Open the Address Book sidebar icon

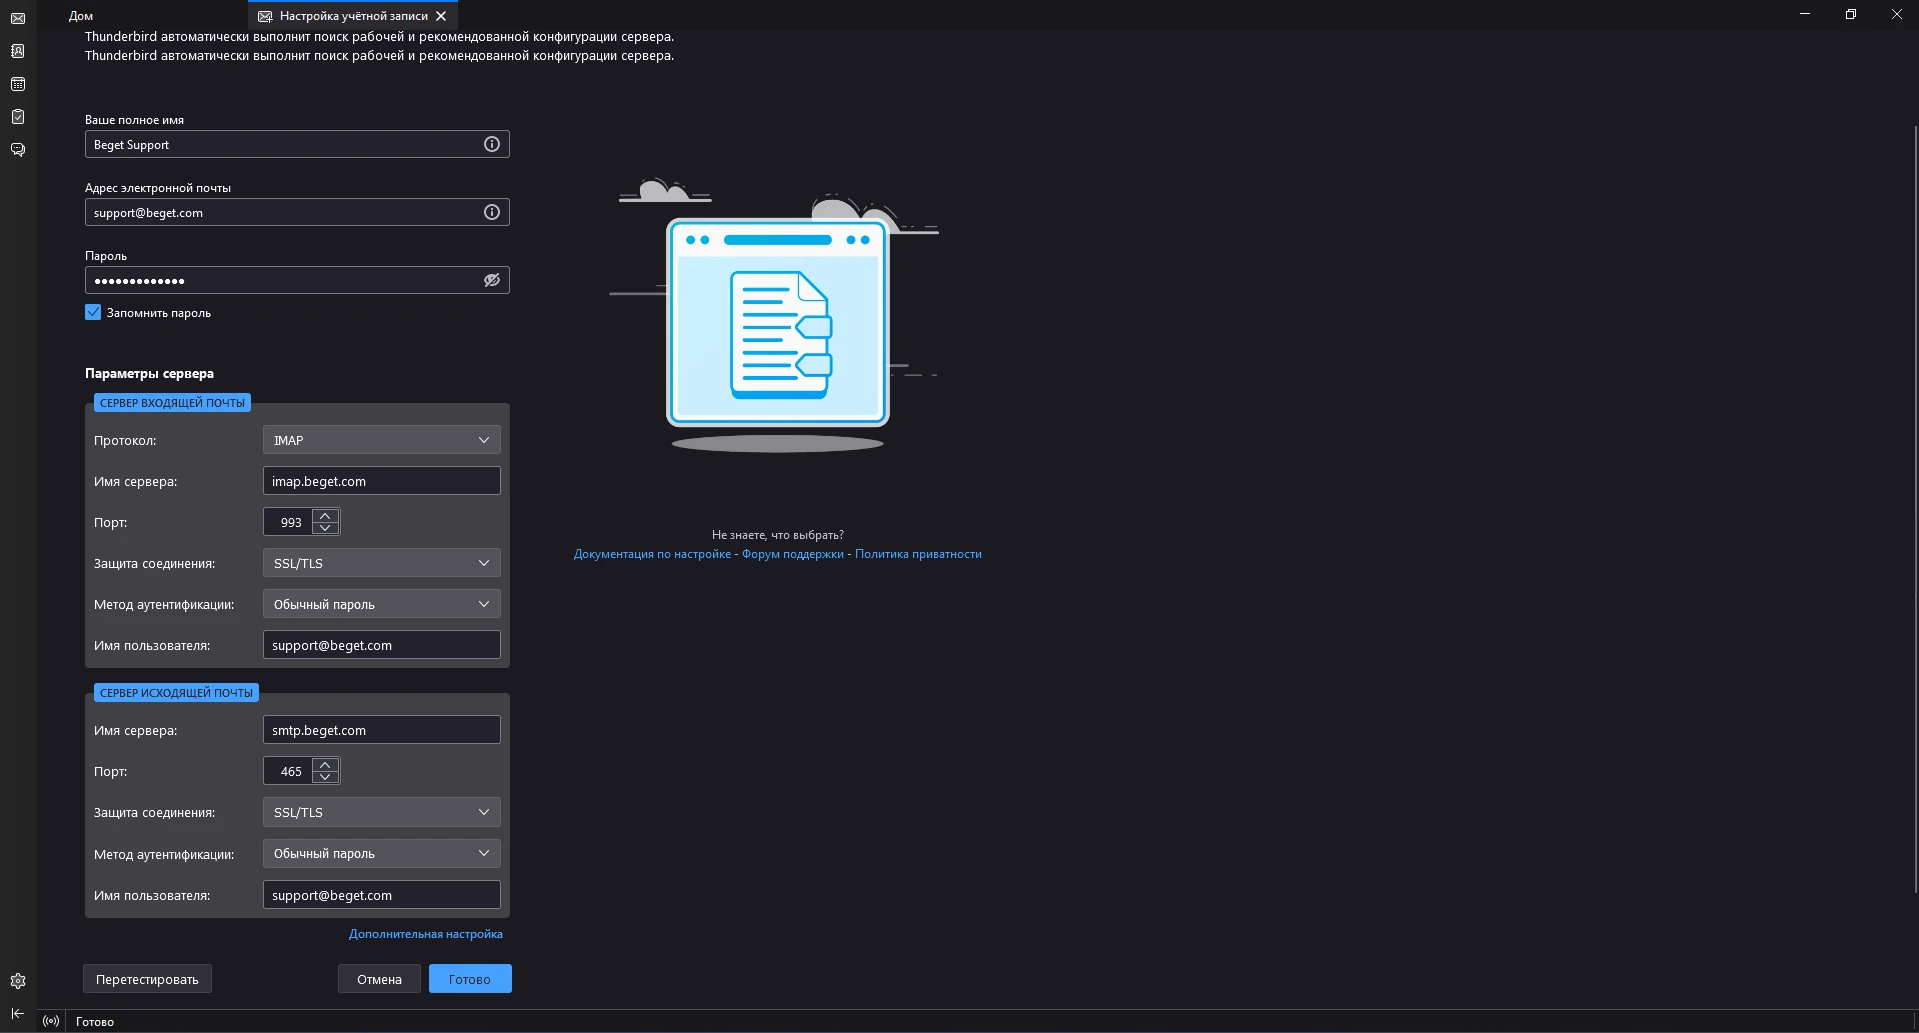coord(18,51)
